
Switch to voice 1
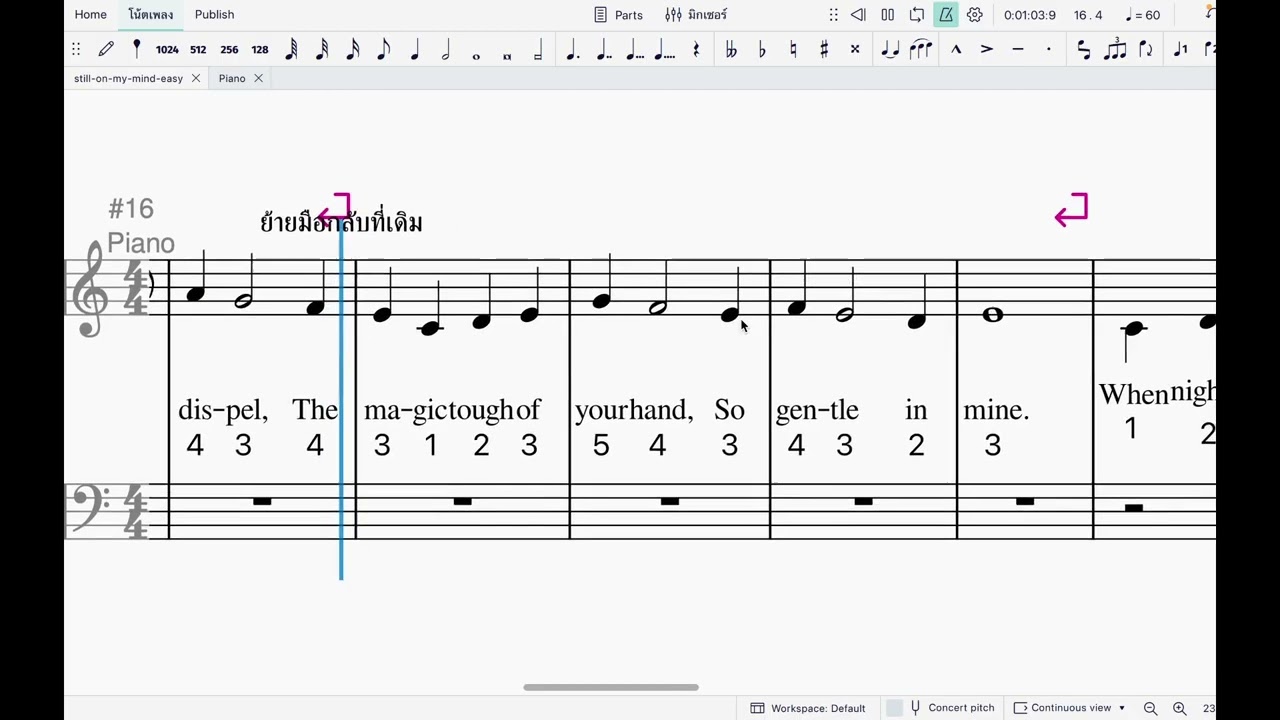(1181, 49)
